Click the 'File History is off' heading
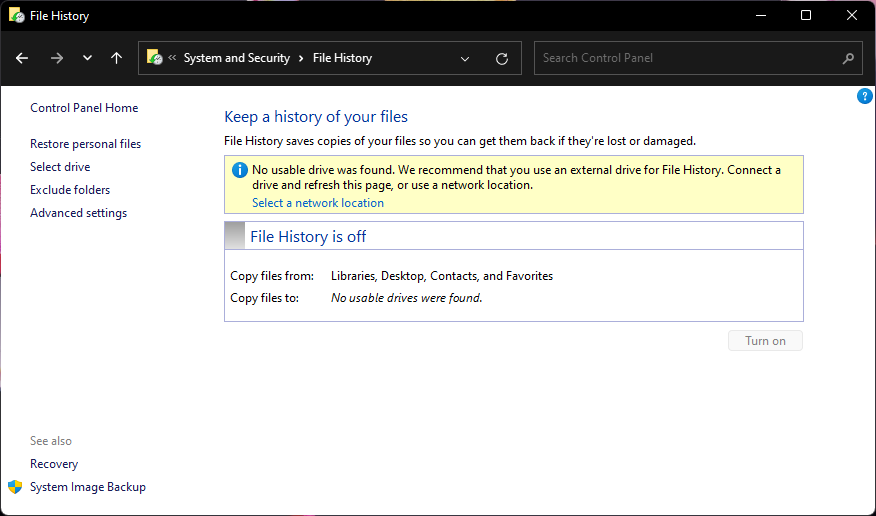 pyautogui.click(x=308, y=236)
